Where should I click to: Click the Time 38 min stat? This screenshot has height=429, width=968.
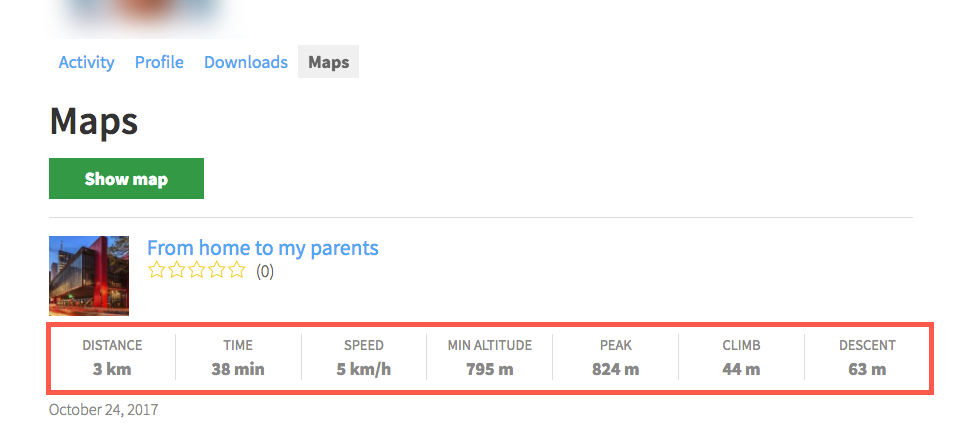pos(238,357)
